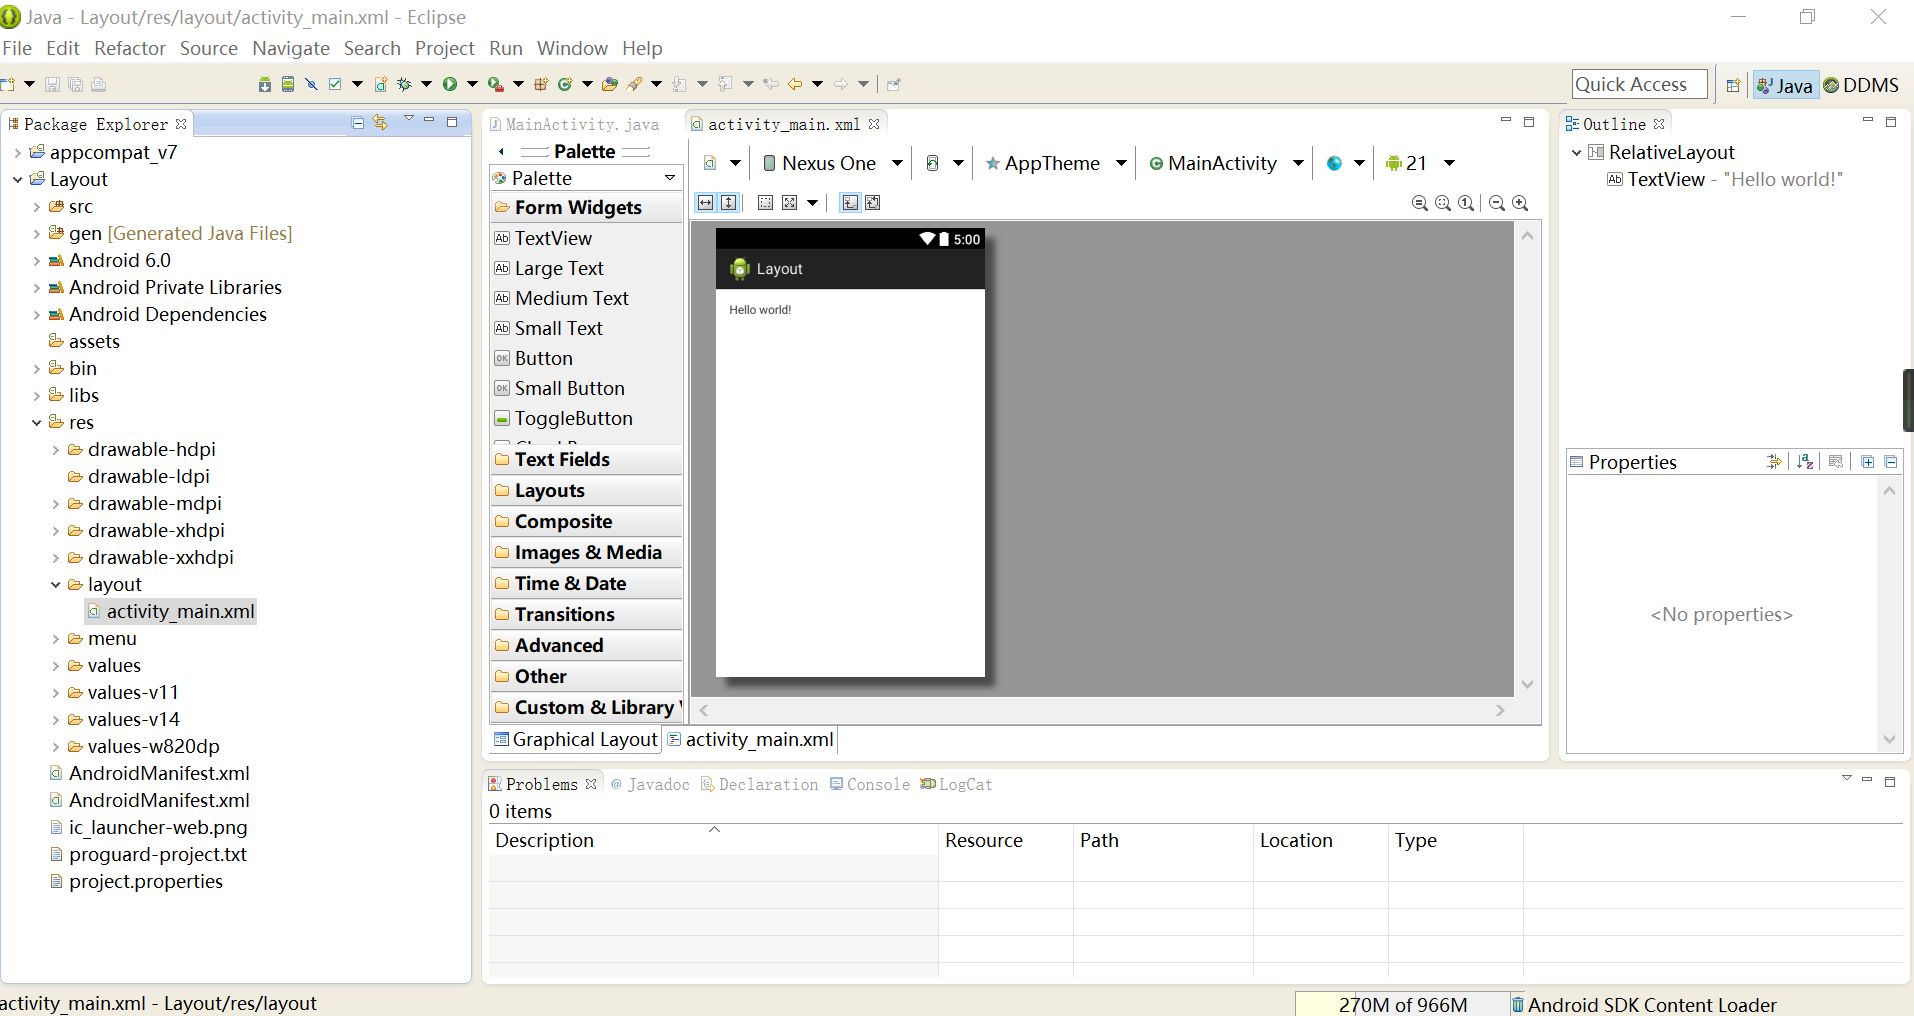Open the Android Virtual Device Manager
This screenshot has width=1914, height=1016.
click(x=288, y=84)
